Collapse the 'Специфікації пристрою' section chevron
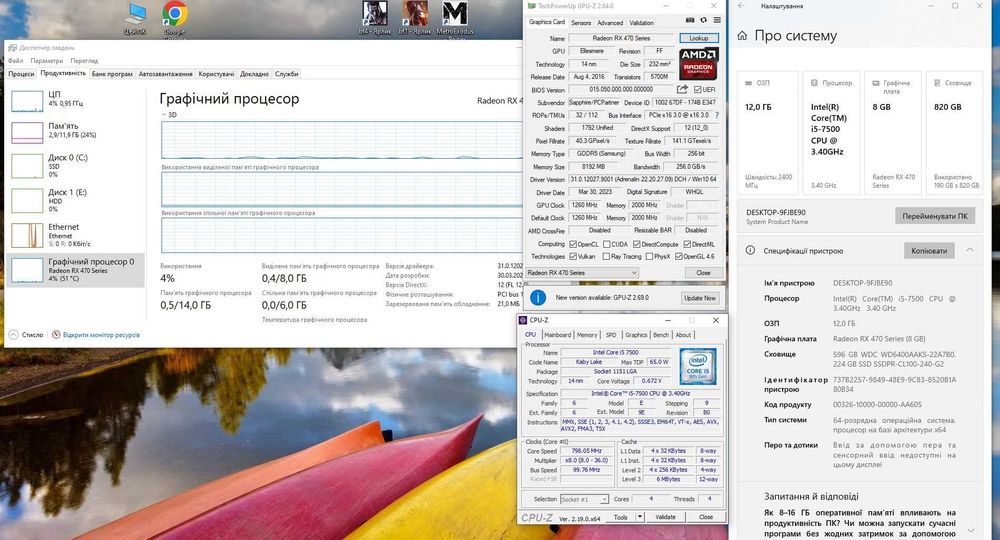This screenshot has width=1000, height=540. coord(970,250)
